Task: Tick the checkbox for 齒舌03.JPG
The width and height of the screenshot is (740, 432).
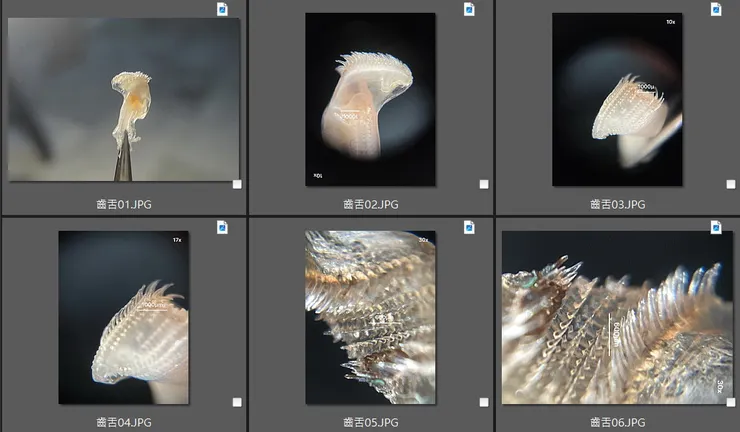Action: (x=731, y=184)
